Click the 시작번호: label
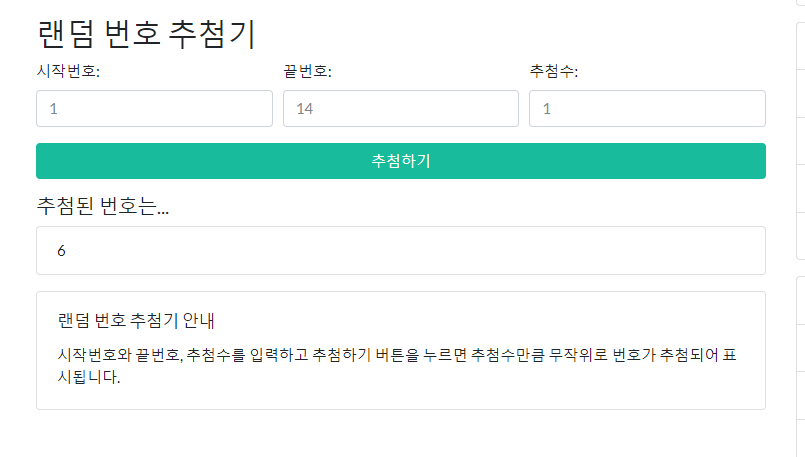Viewport: 805px width, 457px height. 68,72
